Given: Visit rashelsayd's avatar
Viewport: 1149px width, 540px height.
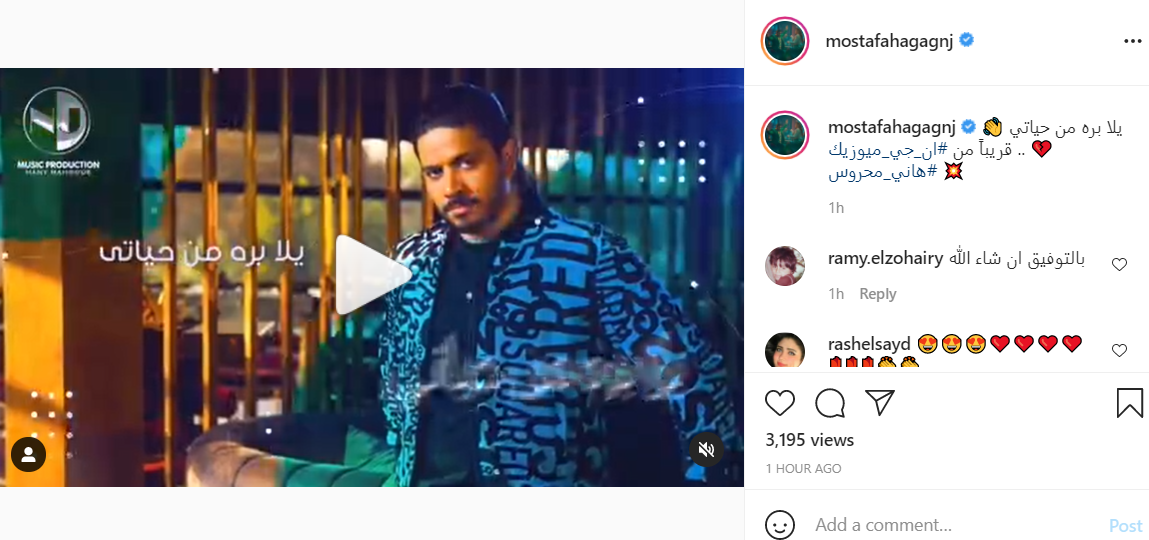Looking at the screenshot, I should tap(785, 351).
